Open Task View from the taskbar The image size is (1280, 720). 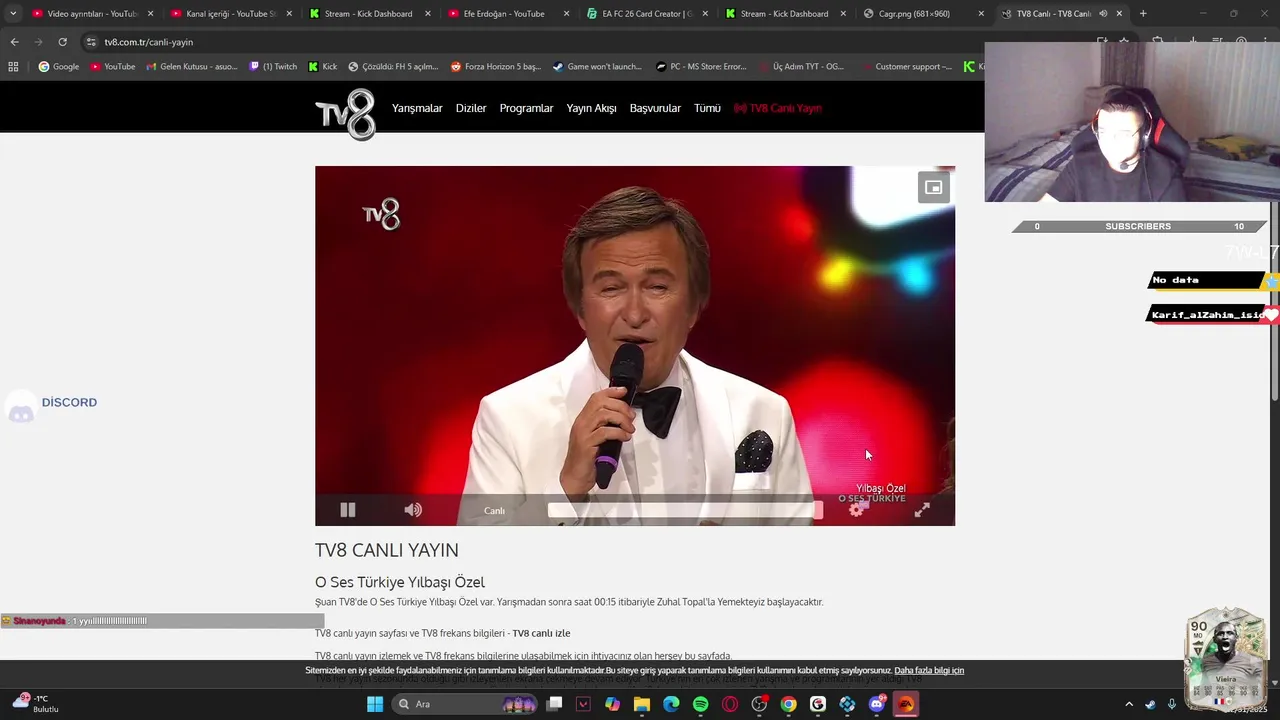click(555, 704)
